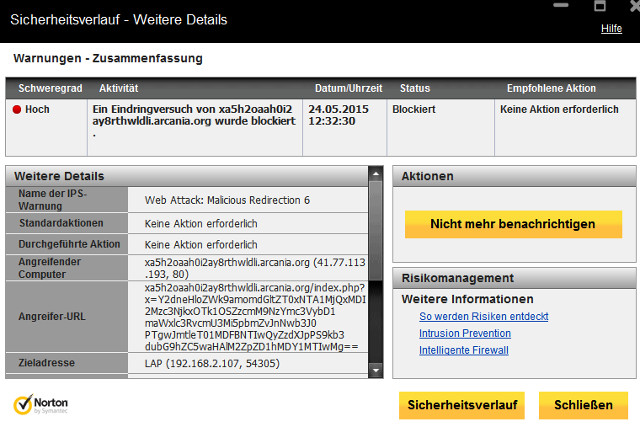Image resolution: width=640 pixels, height=427 pixels.
Task: Sort by the Datum/Uhrzeit column header
Action: click(x=346, y=88)
